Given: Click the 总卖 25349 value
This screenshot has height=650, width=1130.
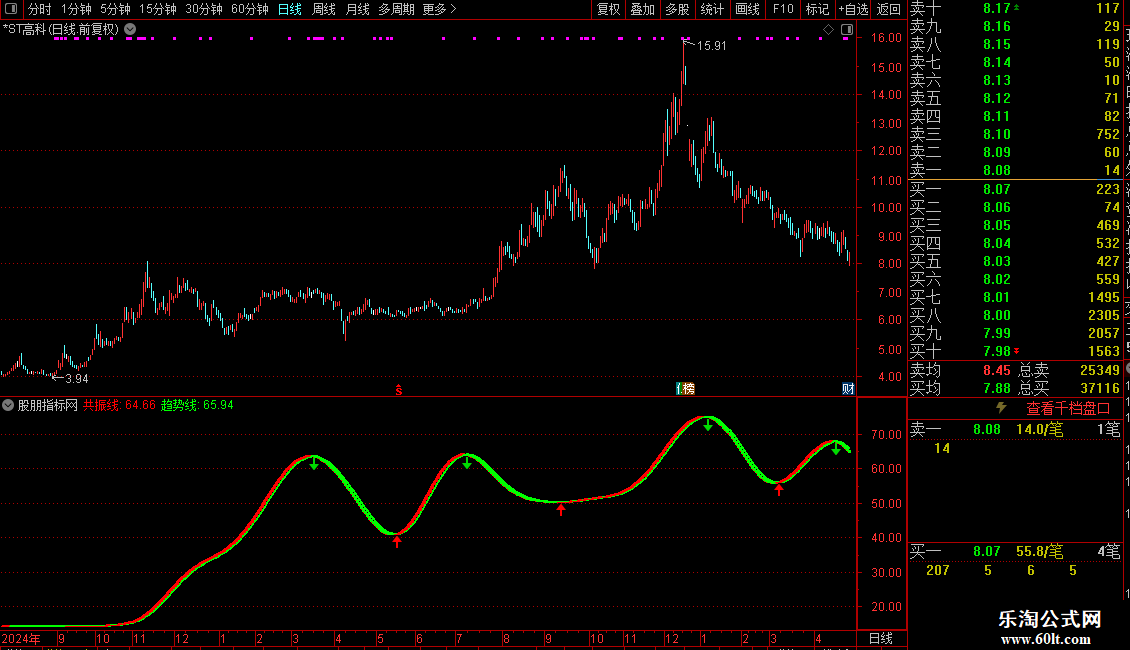Looking at the screenshot, I should point(1100,370).
